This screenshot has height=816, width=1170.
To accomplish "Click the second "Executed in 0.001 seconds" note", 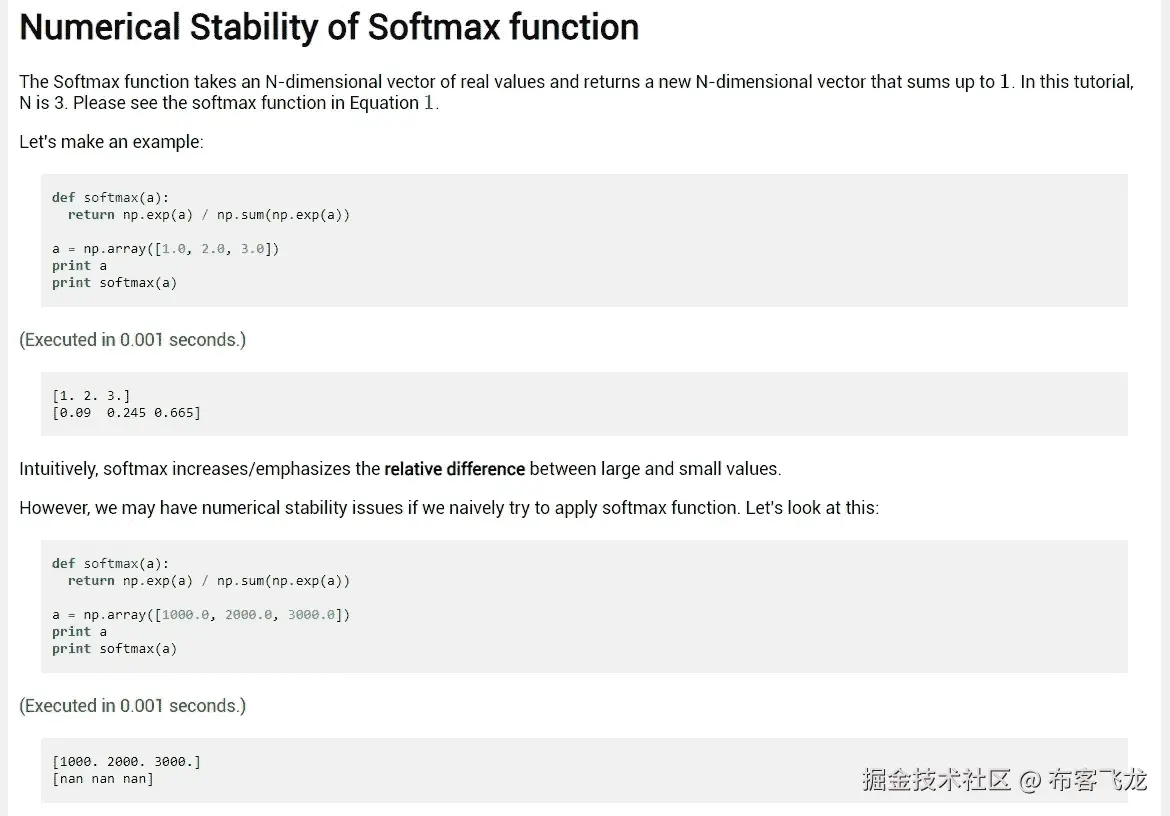I will pyautogui.click(x=132, y=706).
